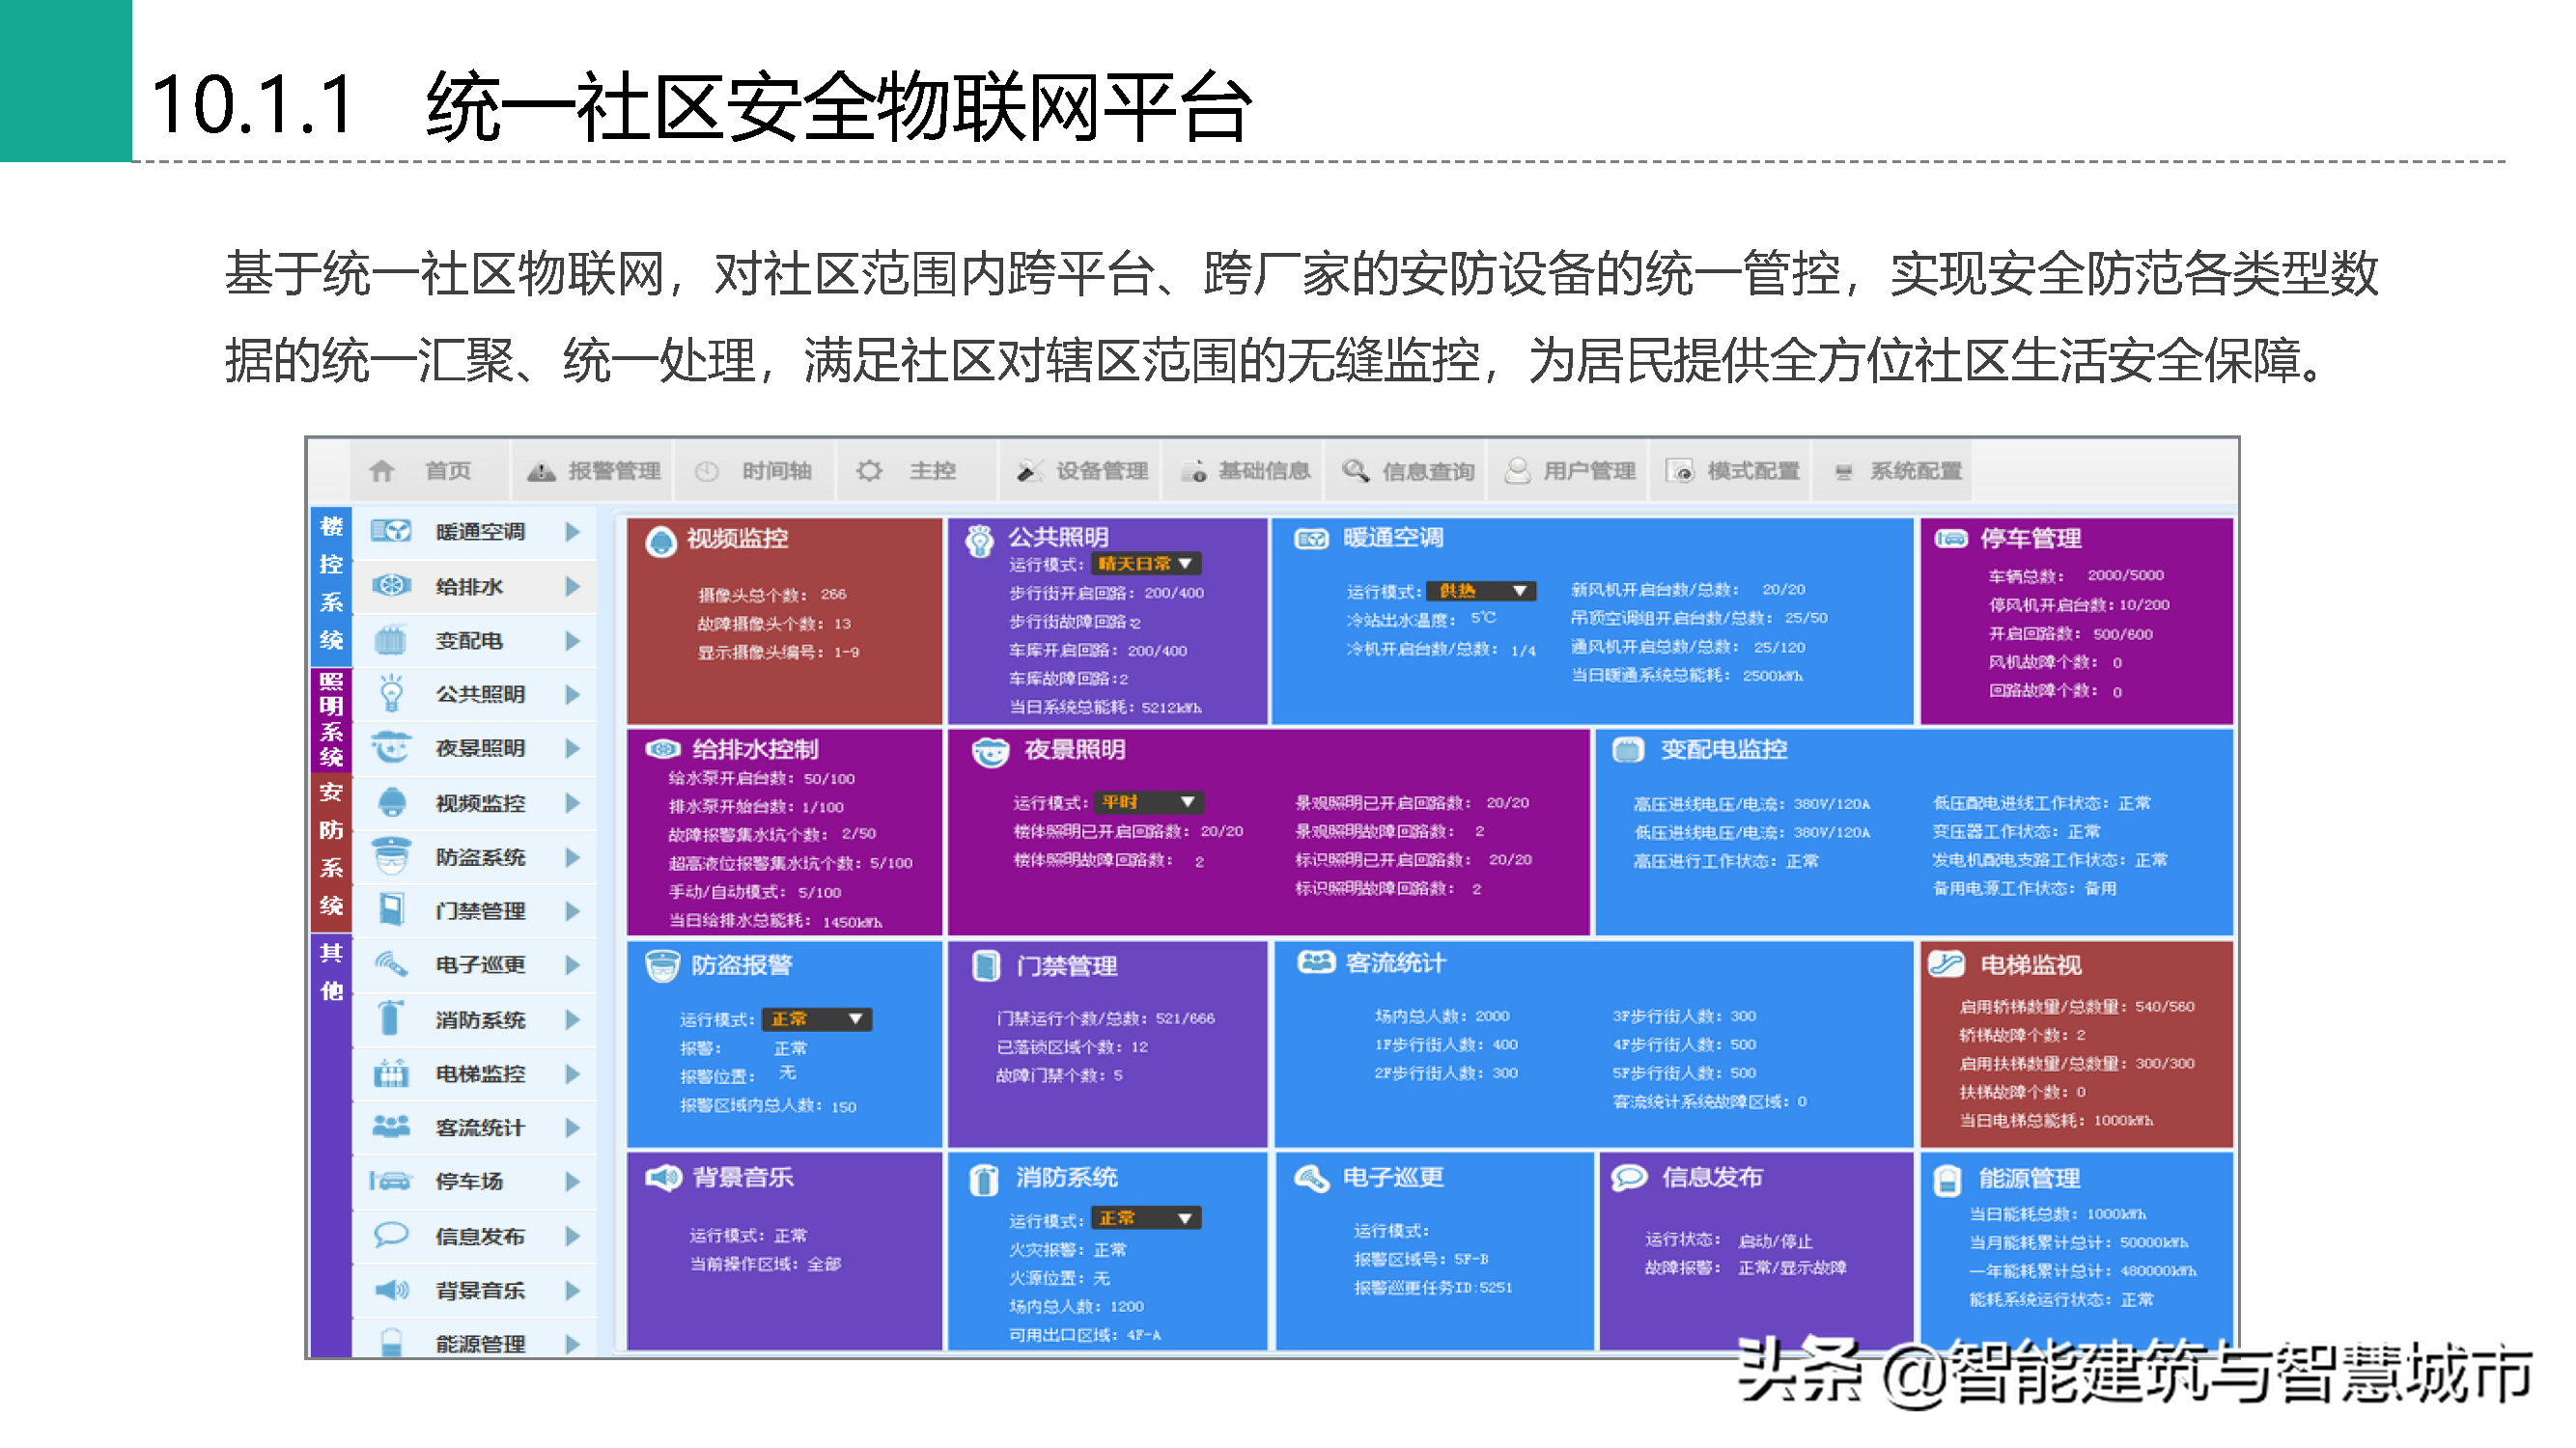2576x1448 pixels.
Task: Click the 视频监控 sidebar camera icon
Action: pos(391,802)
